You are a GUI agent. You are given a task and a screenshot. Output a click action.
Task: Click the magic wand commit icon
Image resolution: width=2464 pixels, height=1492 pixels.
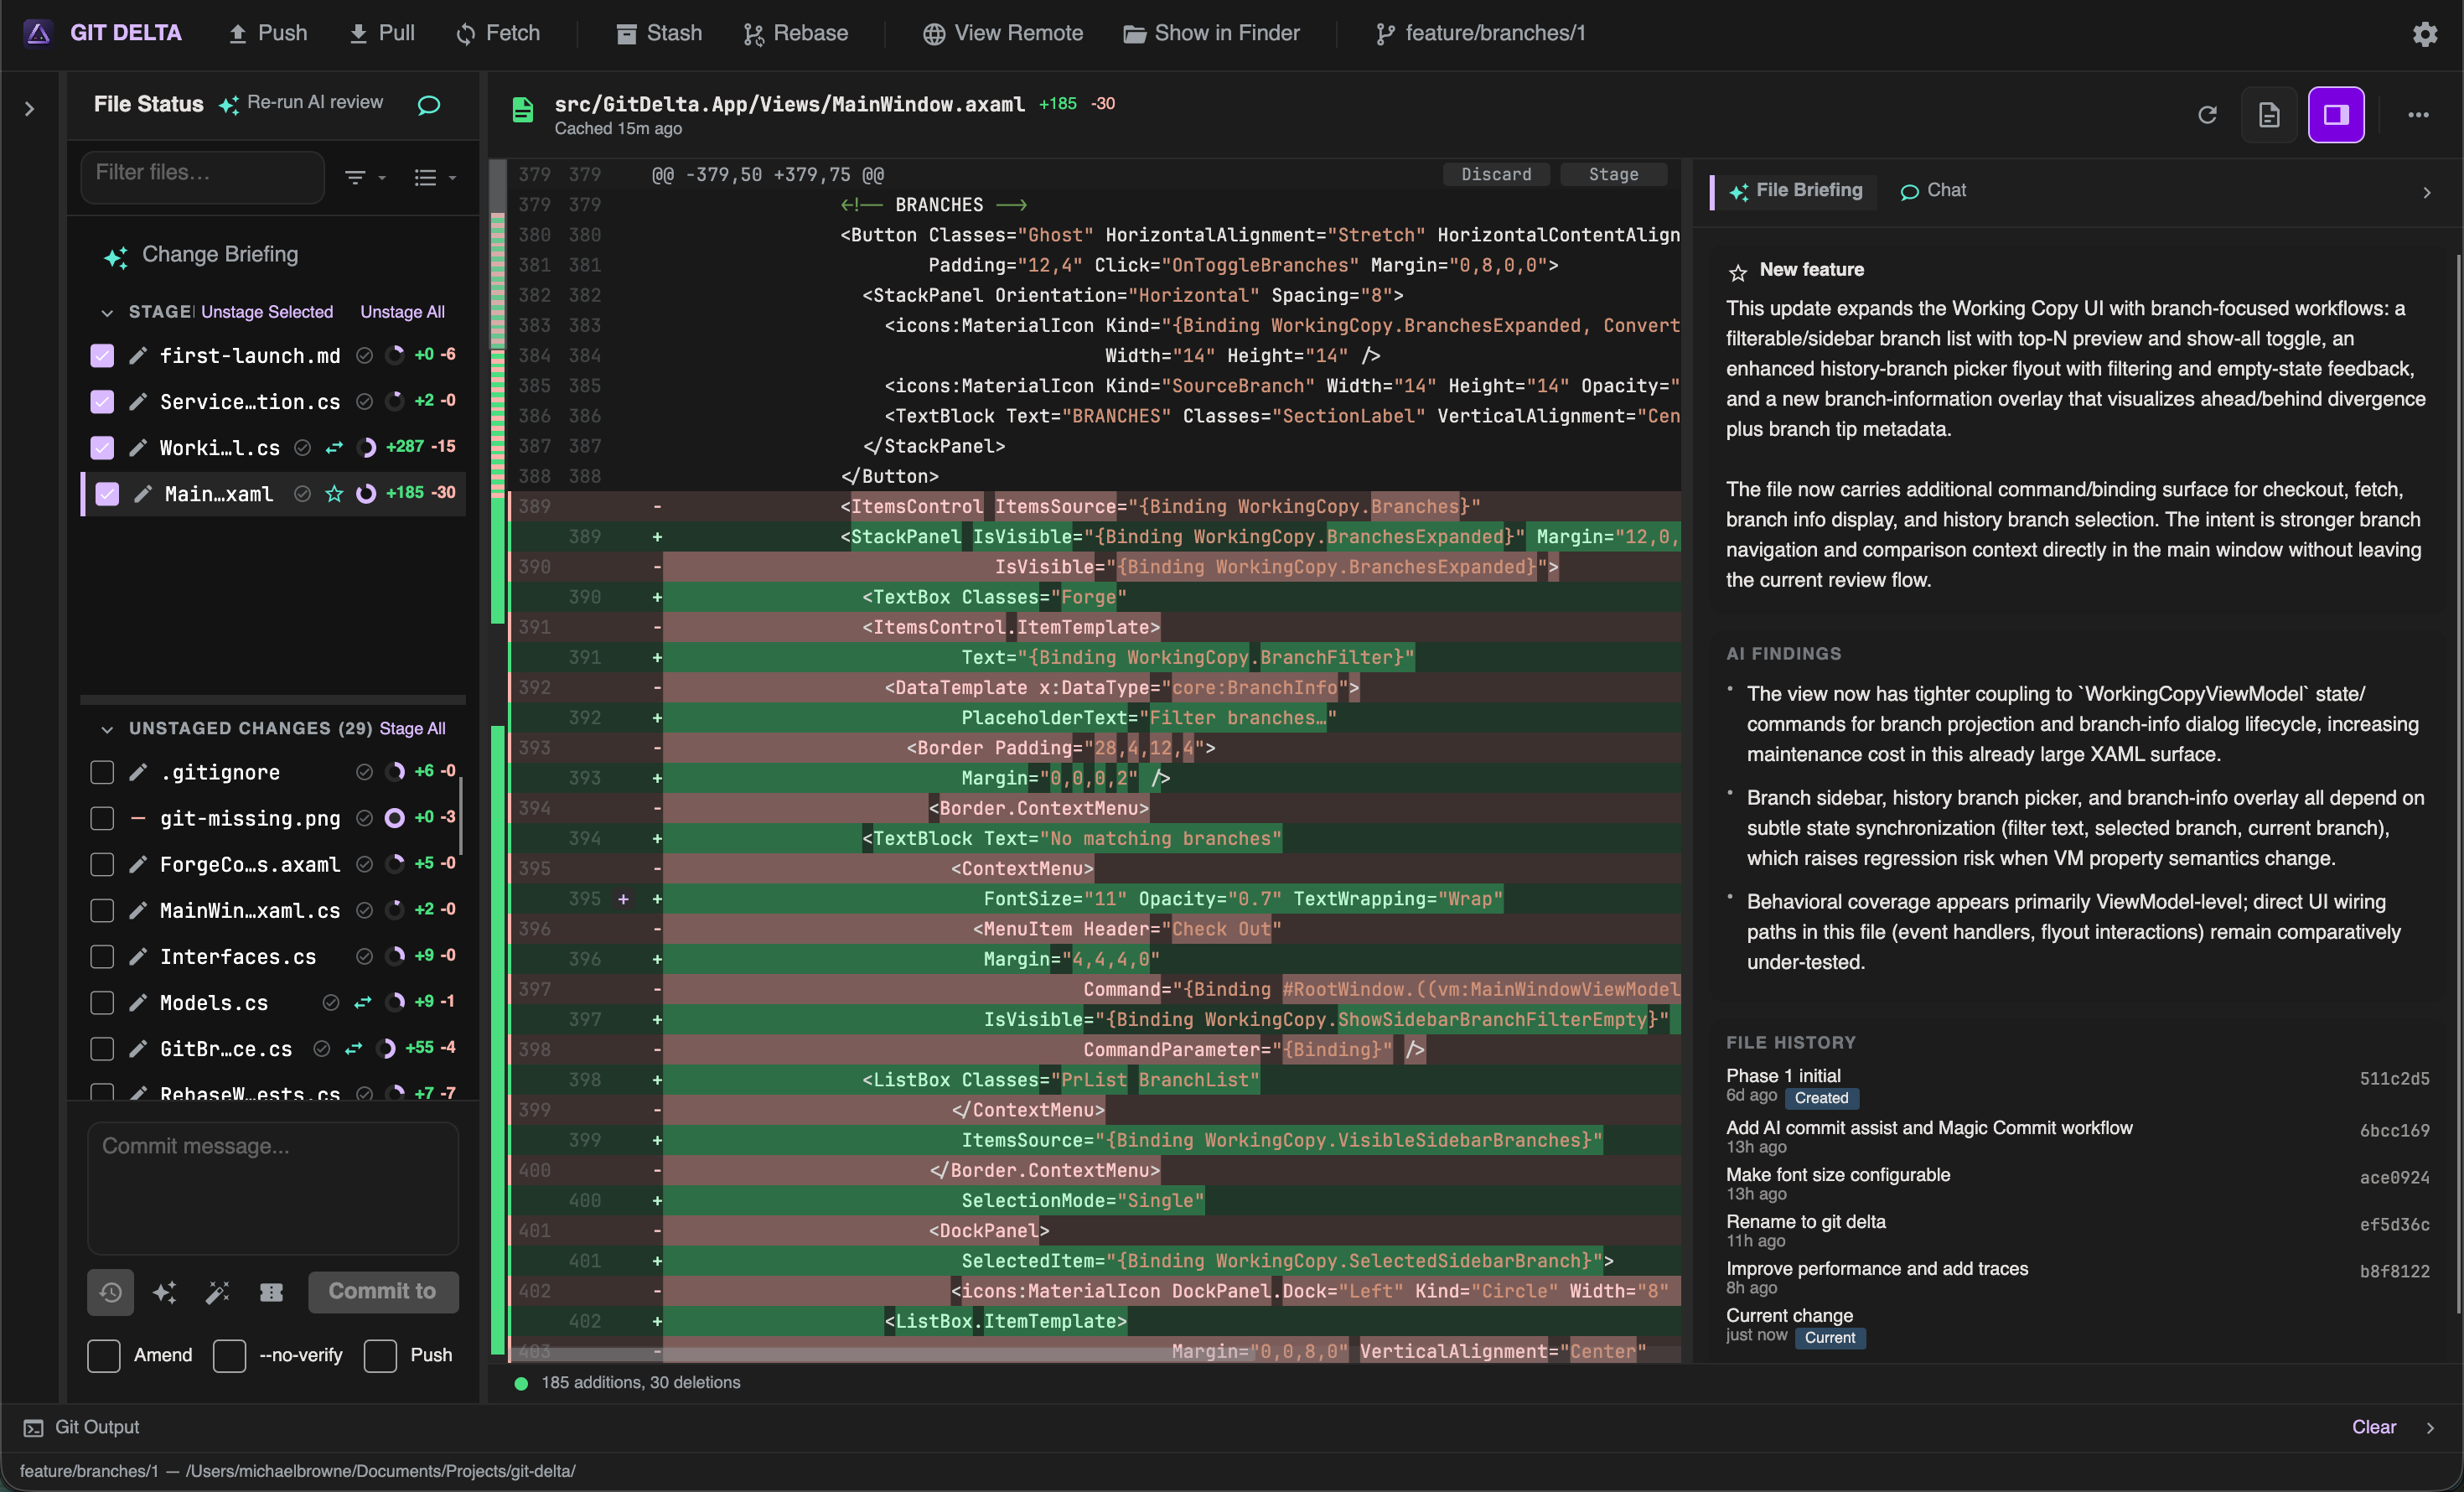tap(217, 1292)
